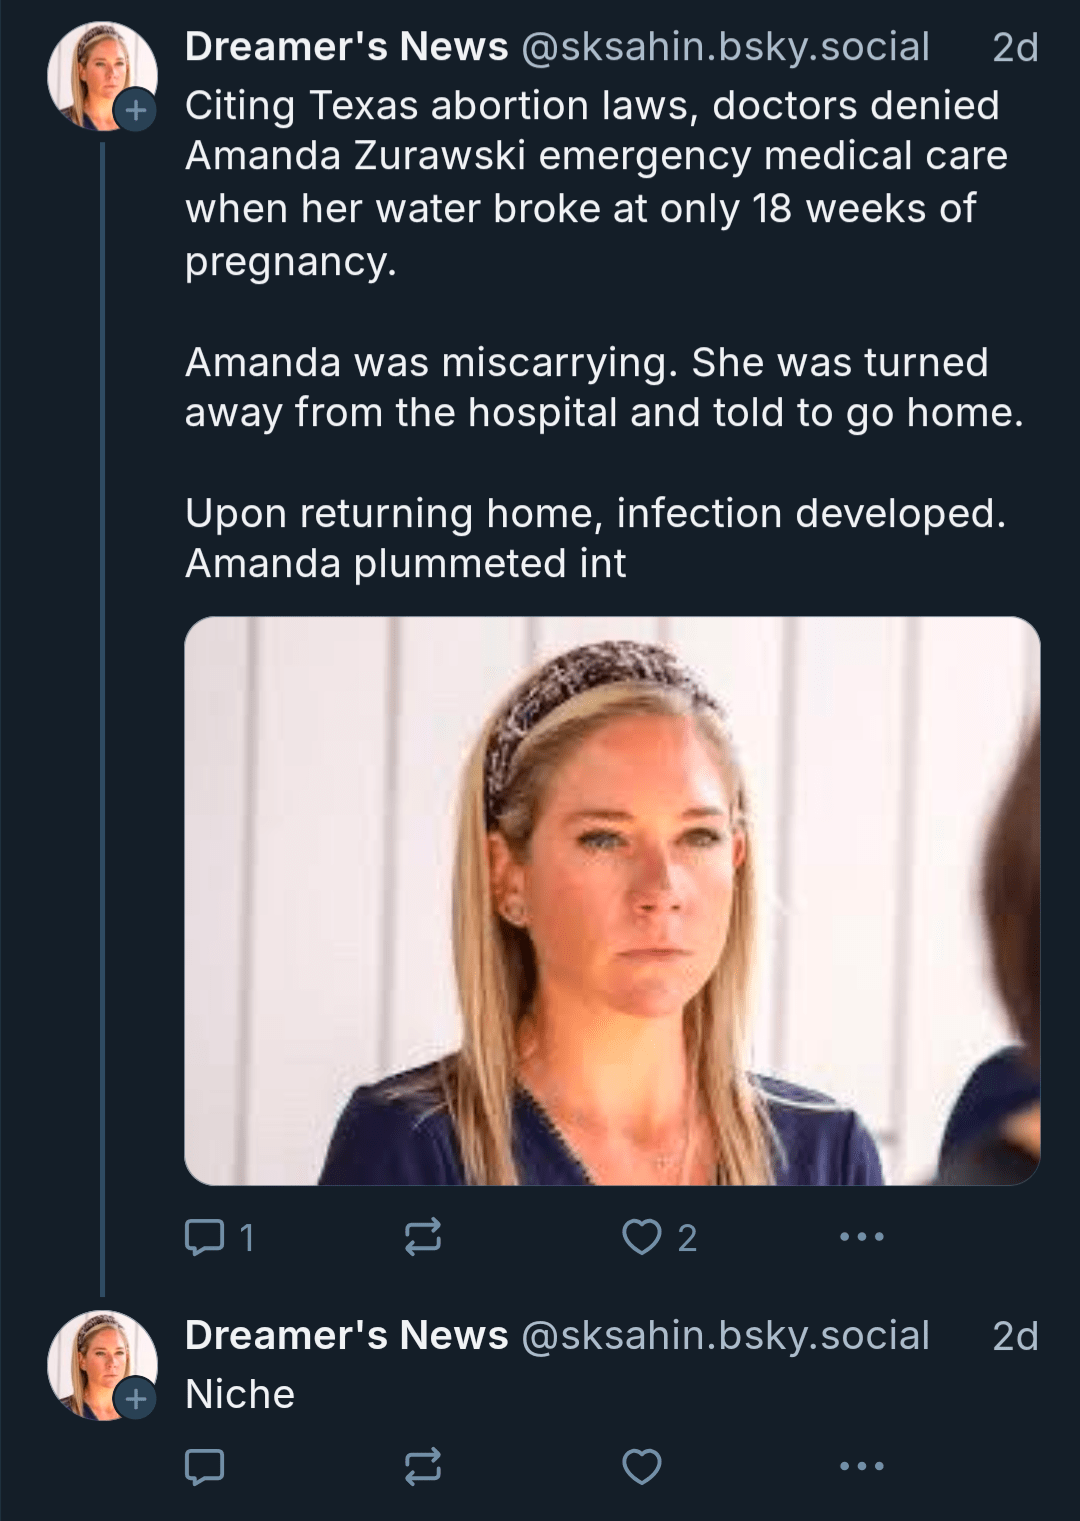Viewport: 1080px width, 1521px height.
Task: Open top Dreamer's News profile avatar
Action: 95,72
